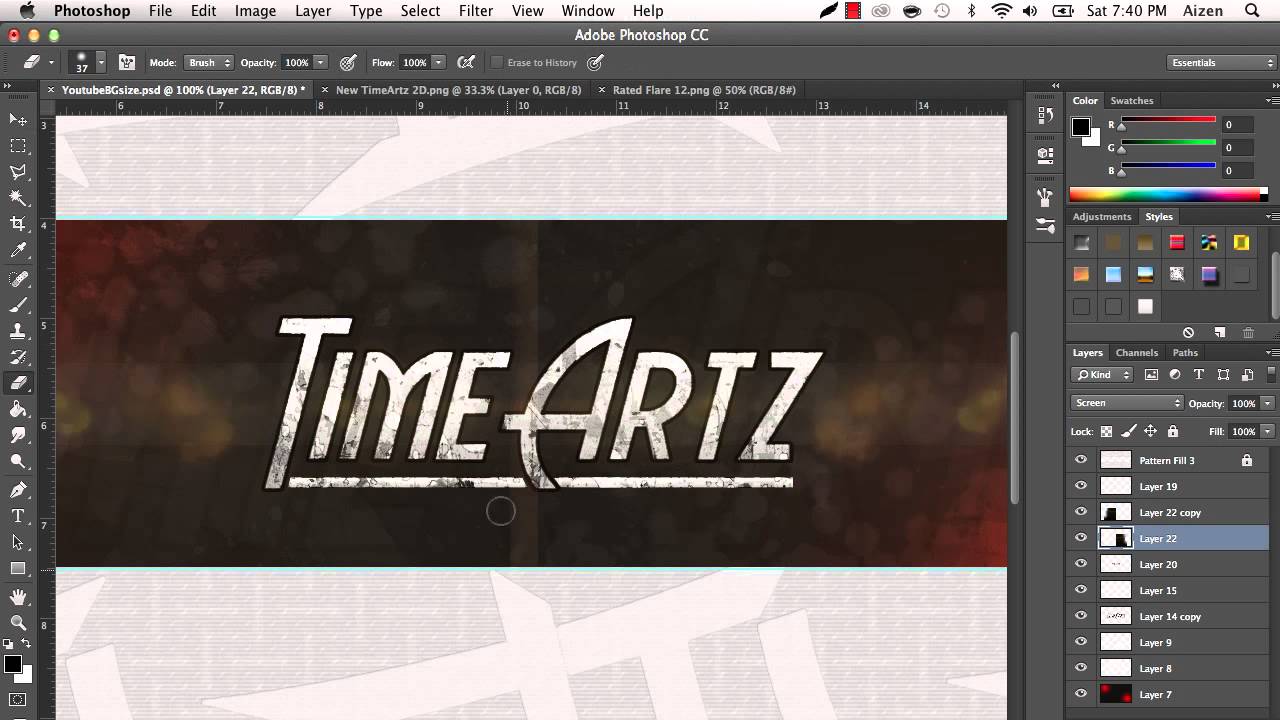
Task: Select the Paint Bucket tool
Action: click(18, 409)
